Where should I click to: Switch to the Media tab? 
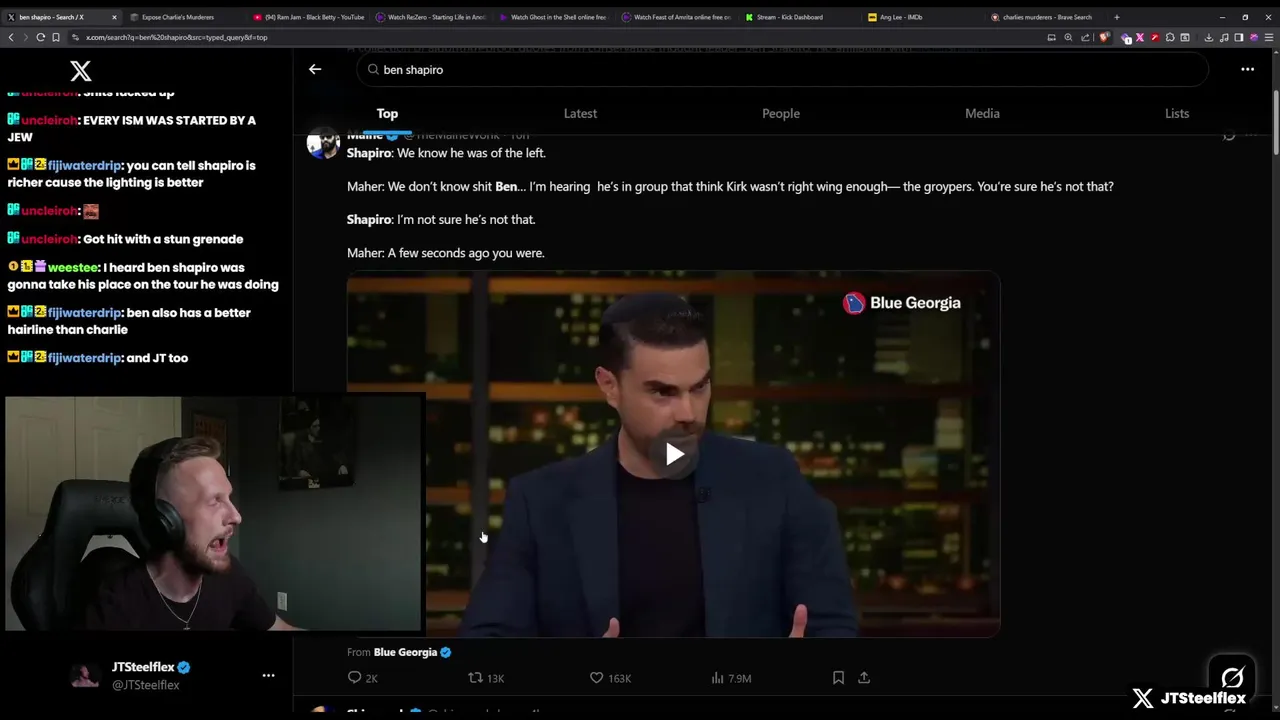pos(982,113)
